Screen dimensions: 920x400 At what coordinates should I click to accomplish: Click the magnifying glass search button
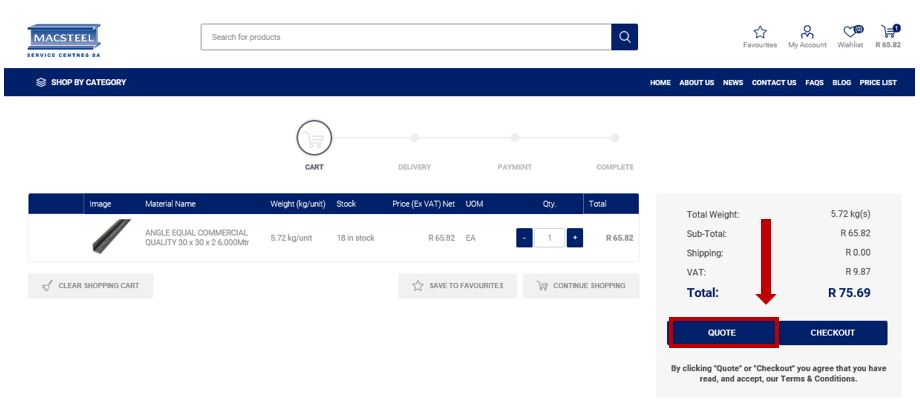coord(624,37)
